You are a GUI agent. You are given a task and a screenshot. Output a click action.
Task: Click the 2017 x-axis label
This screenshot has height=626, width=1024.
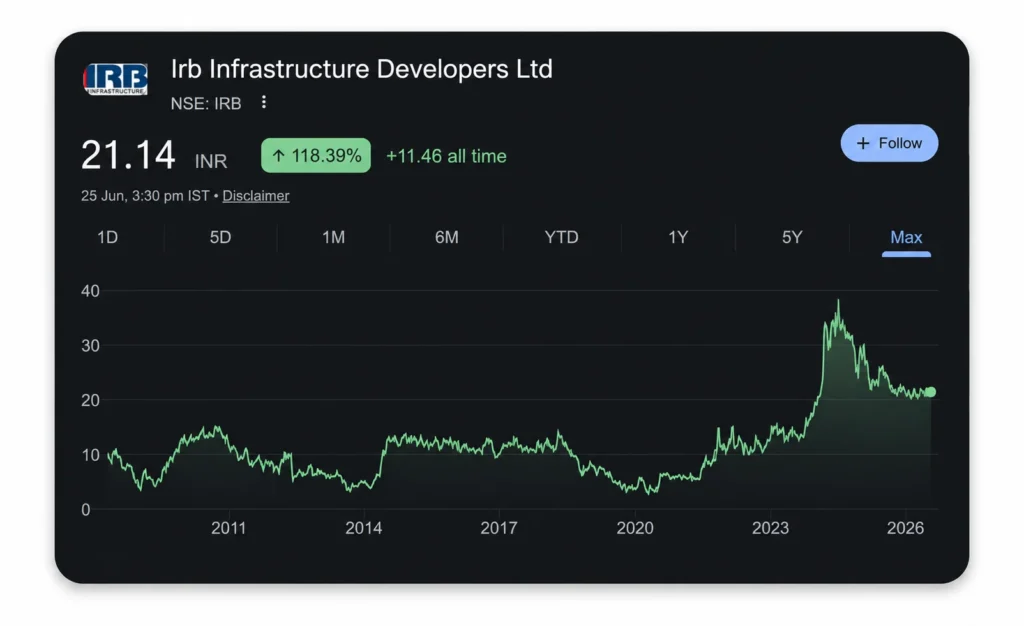point(499,528)
